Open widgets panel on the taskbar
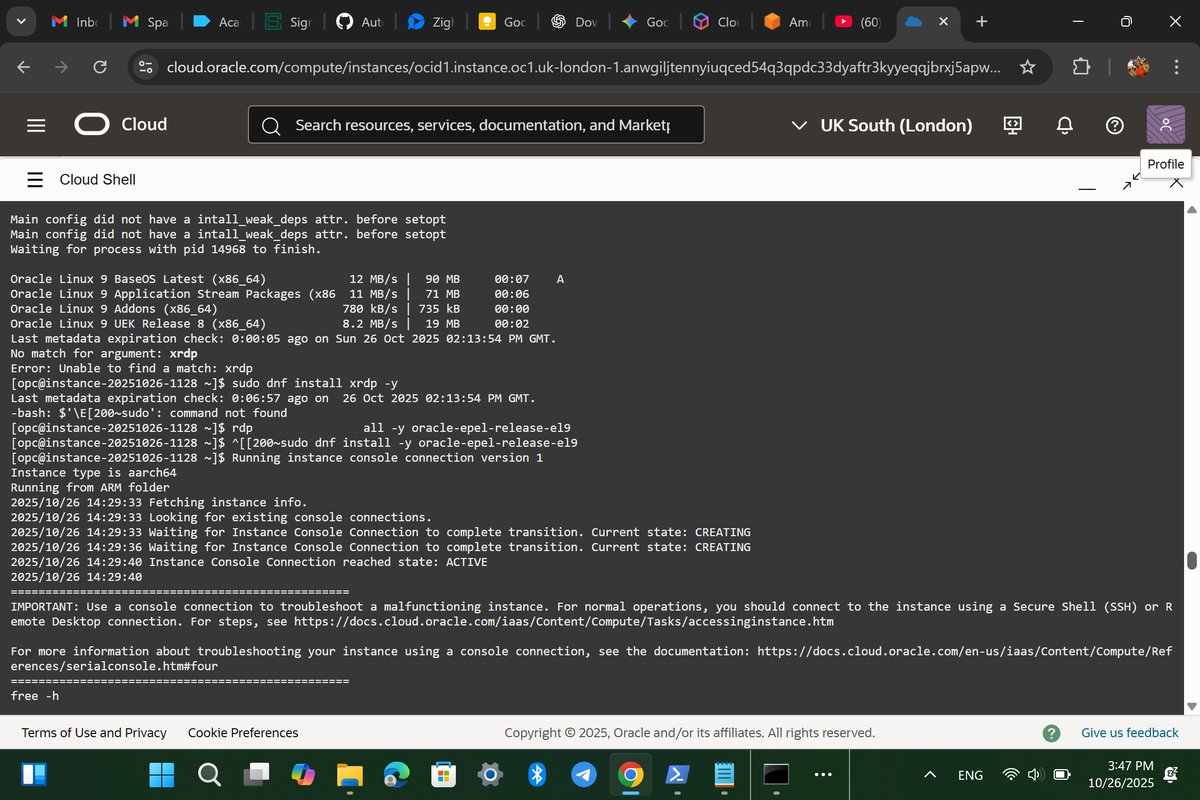Screen dimensions: 1200x800 (34, 774)
